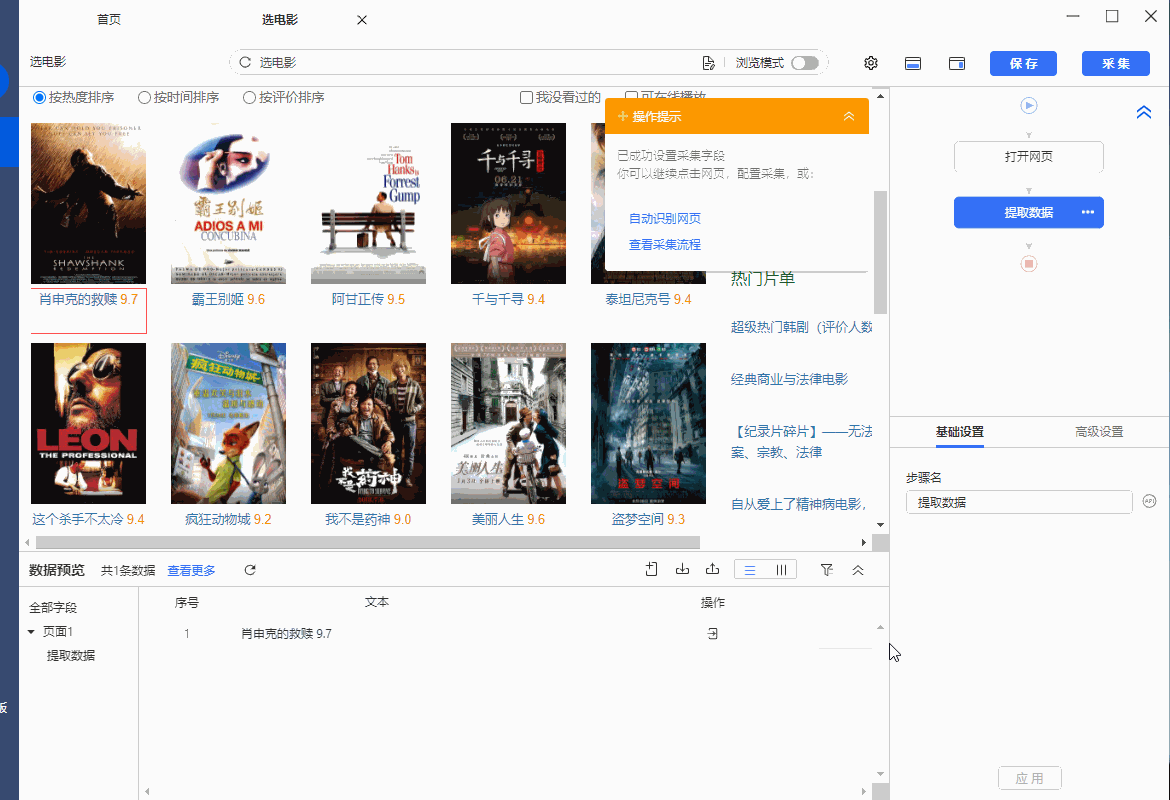This screenshot has height=800, width=1170.
Task: Click the web page horizontal scrollbar
Action: [x=367, y=543]
